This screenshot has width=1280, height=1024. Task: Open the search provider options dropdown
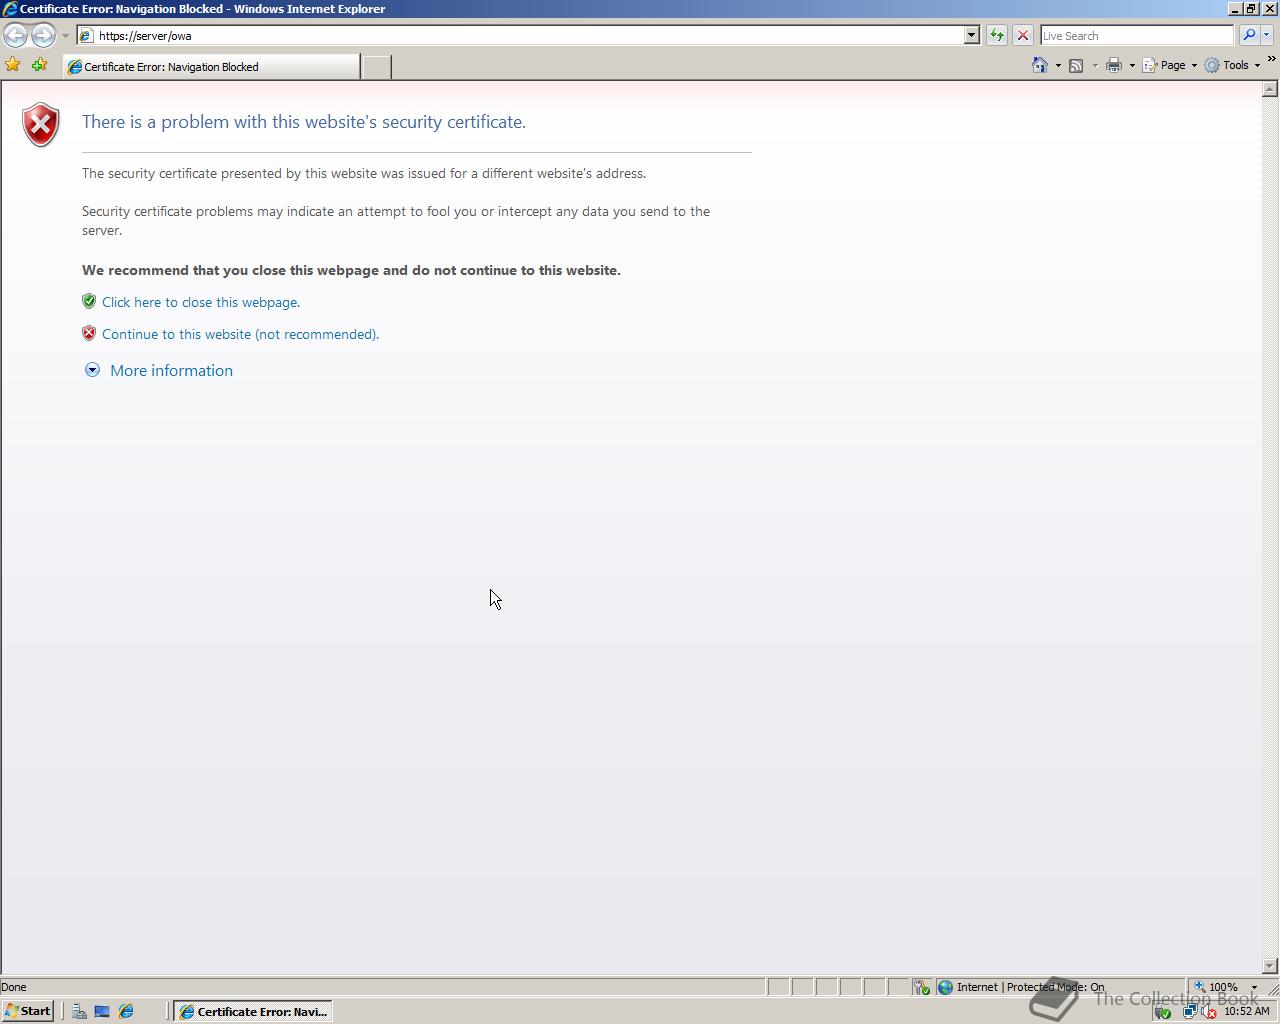point(1267,35)
